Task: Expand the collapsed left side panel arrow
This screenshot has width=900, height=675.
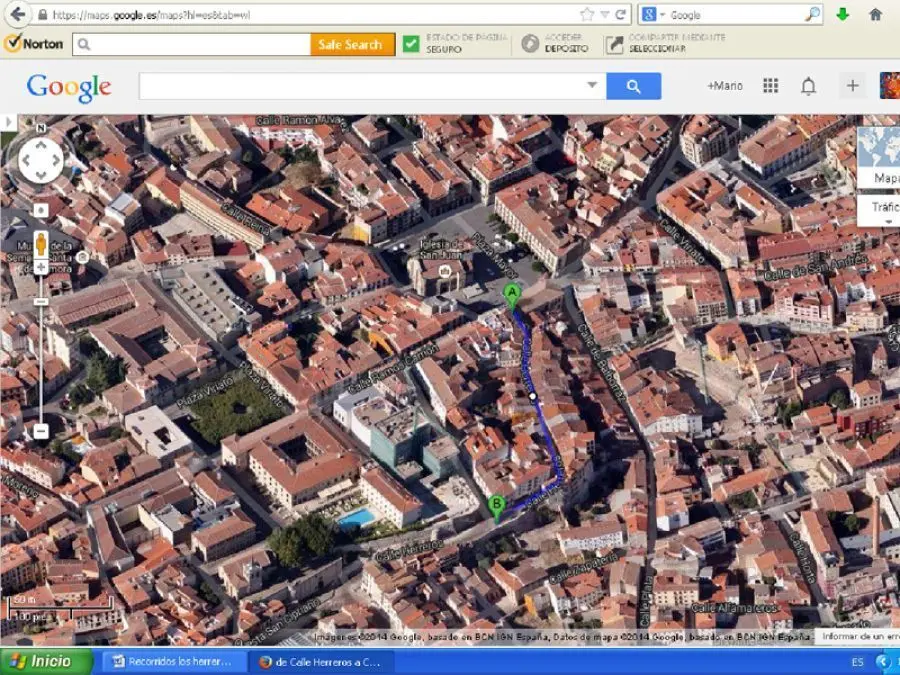Action: 9,122
